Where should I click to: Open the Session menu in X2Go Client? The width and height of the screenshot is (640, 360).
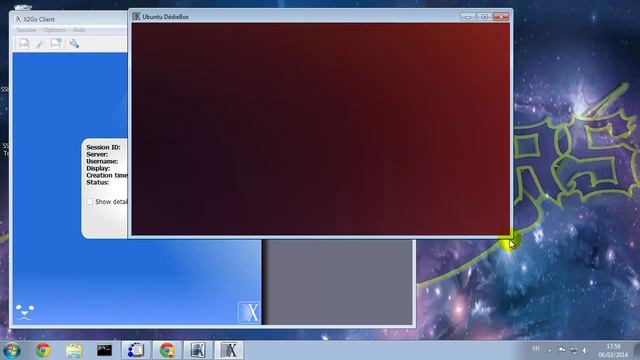26,30
